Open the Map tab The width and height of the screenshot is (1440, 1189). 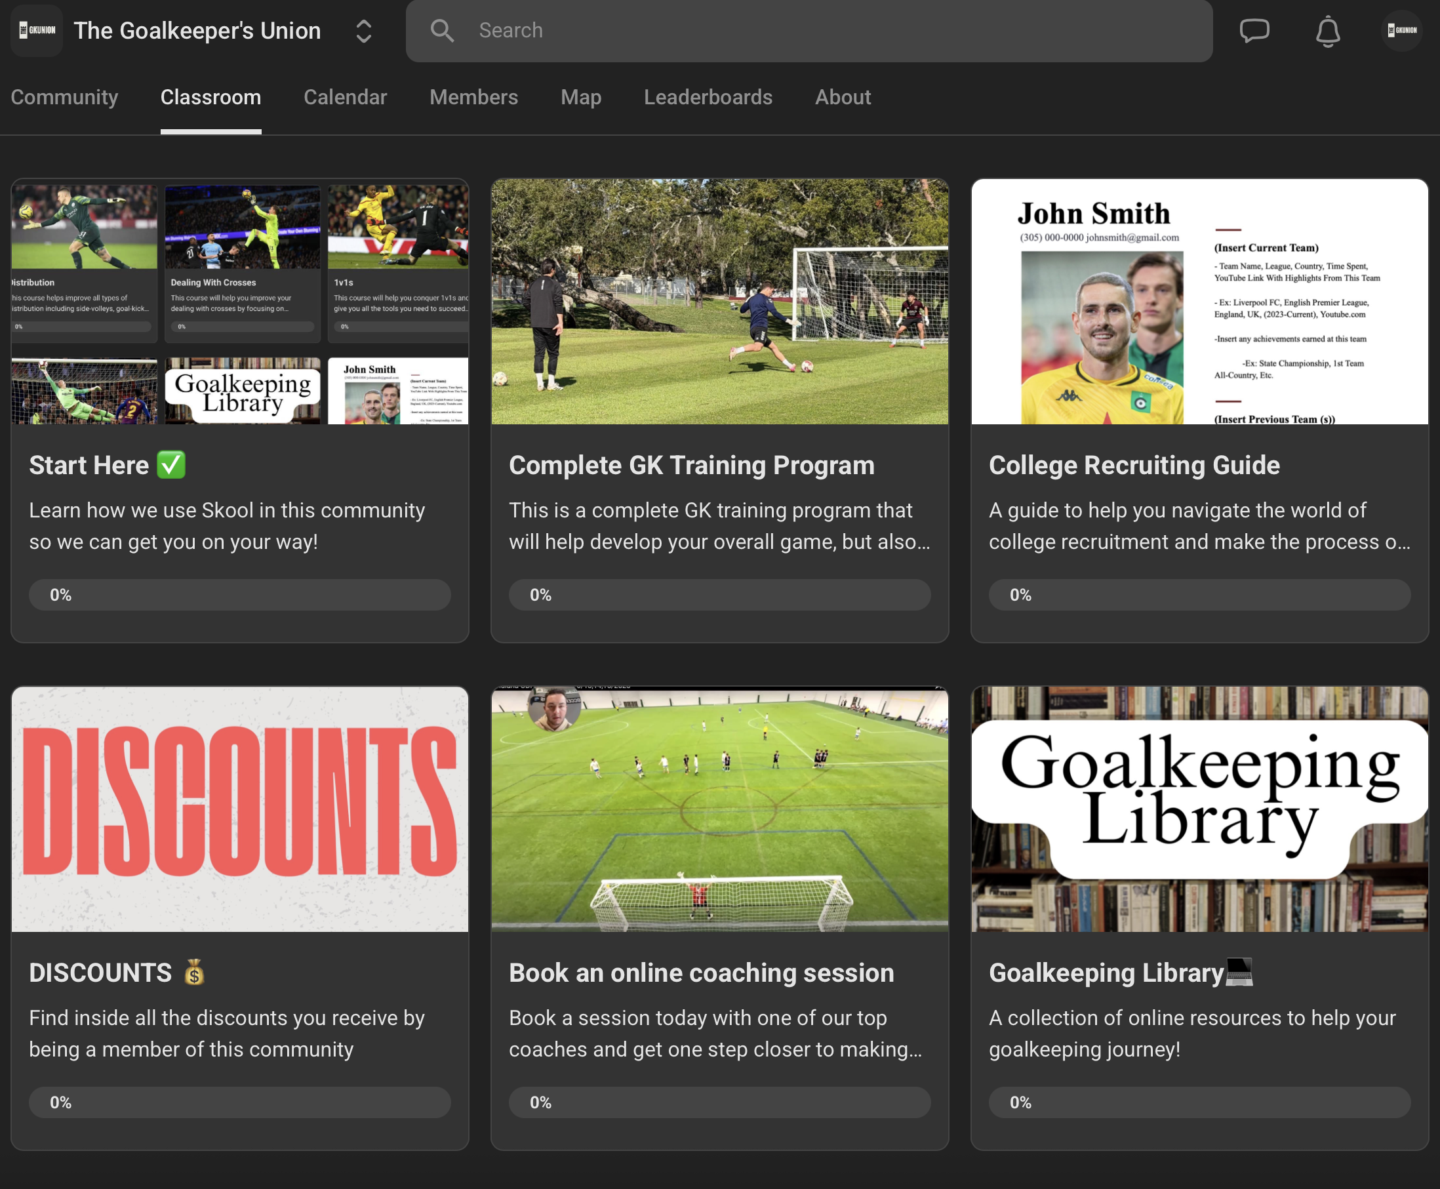[x=580, y=97]
